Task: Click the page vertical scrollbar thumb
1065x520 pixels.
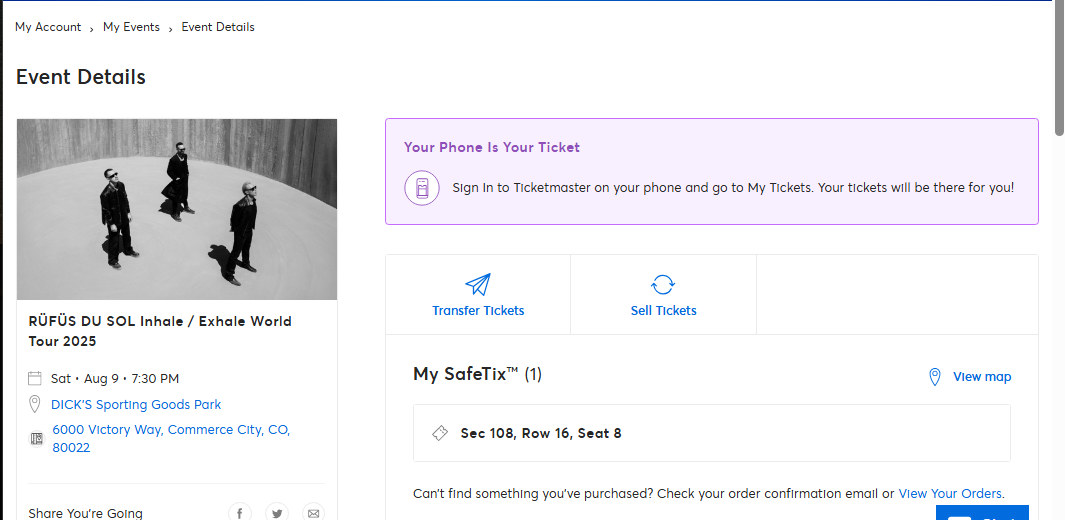Action: [x=1060, y=68]
